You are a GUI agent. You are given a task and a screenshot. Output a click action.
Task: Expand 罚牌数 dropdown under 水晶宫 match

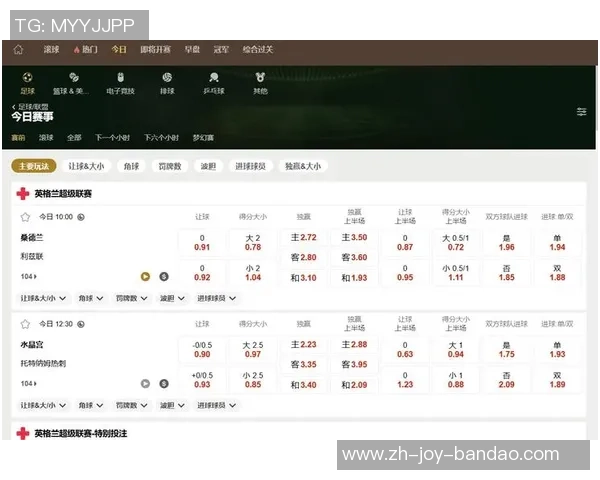point(131,405)
